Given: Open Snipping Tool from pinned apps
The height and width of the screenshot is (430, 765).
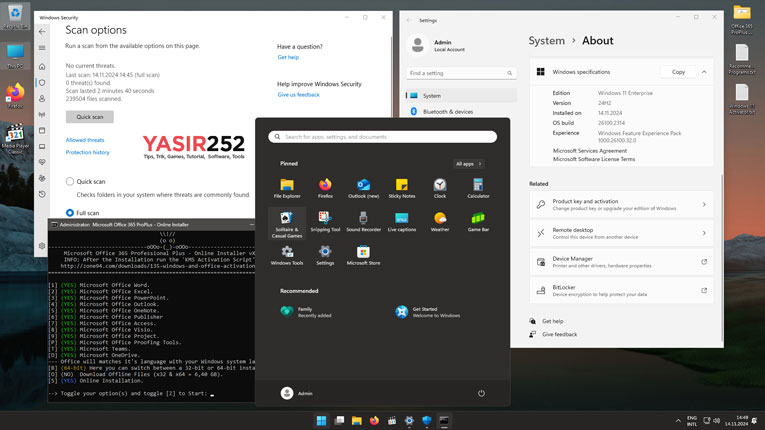Looking at the screenshot, I should pyautogui.click(x=325, y=222).
